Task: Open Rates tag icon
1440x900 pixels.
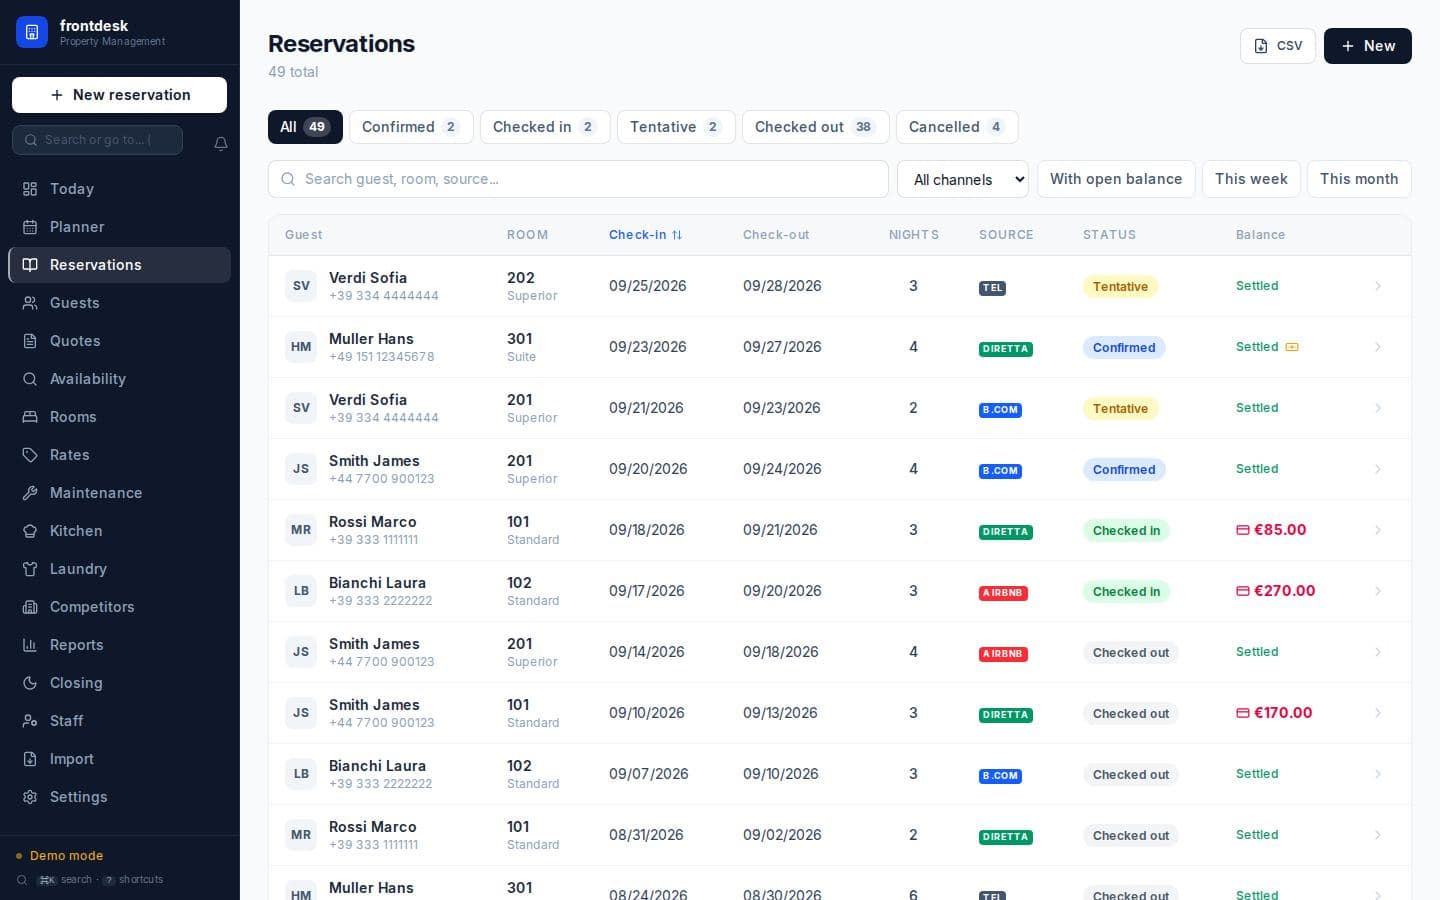Action: point(30,455)
